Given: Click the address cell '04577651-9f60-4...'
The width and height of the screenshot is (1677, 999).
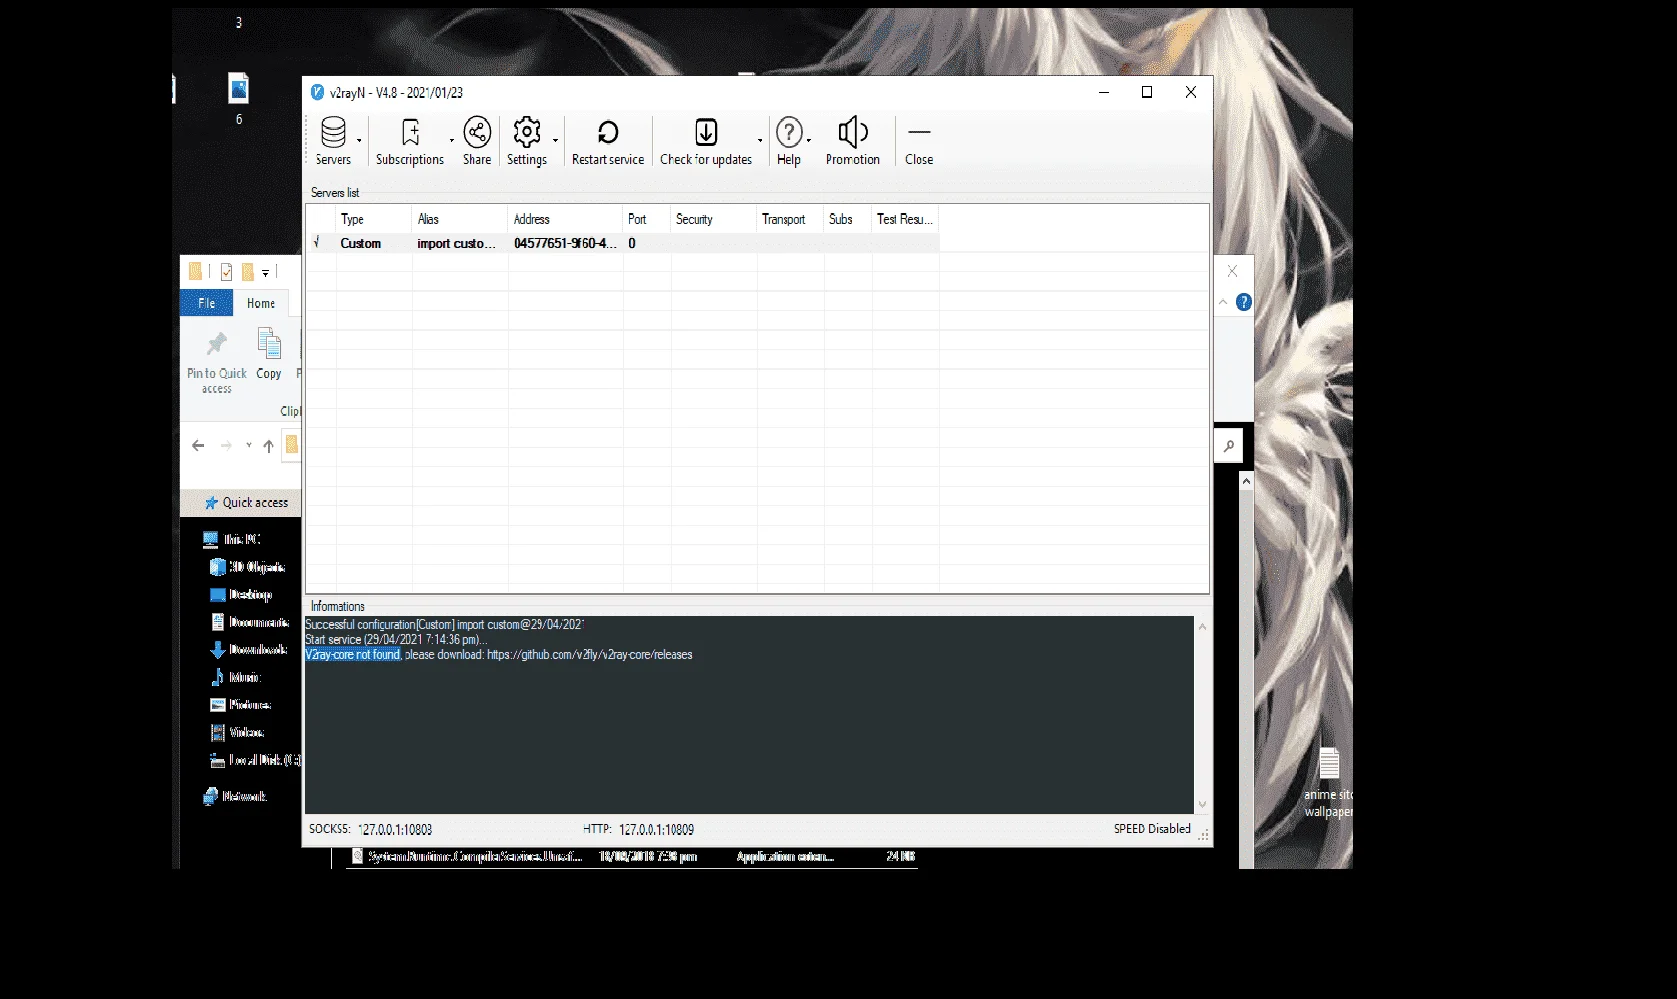Looking at the screenshot, I should (x=564, y=243).
